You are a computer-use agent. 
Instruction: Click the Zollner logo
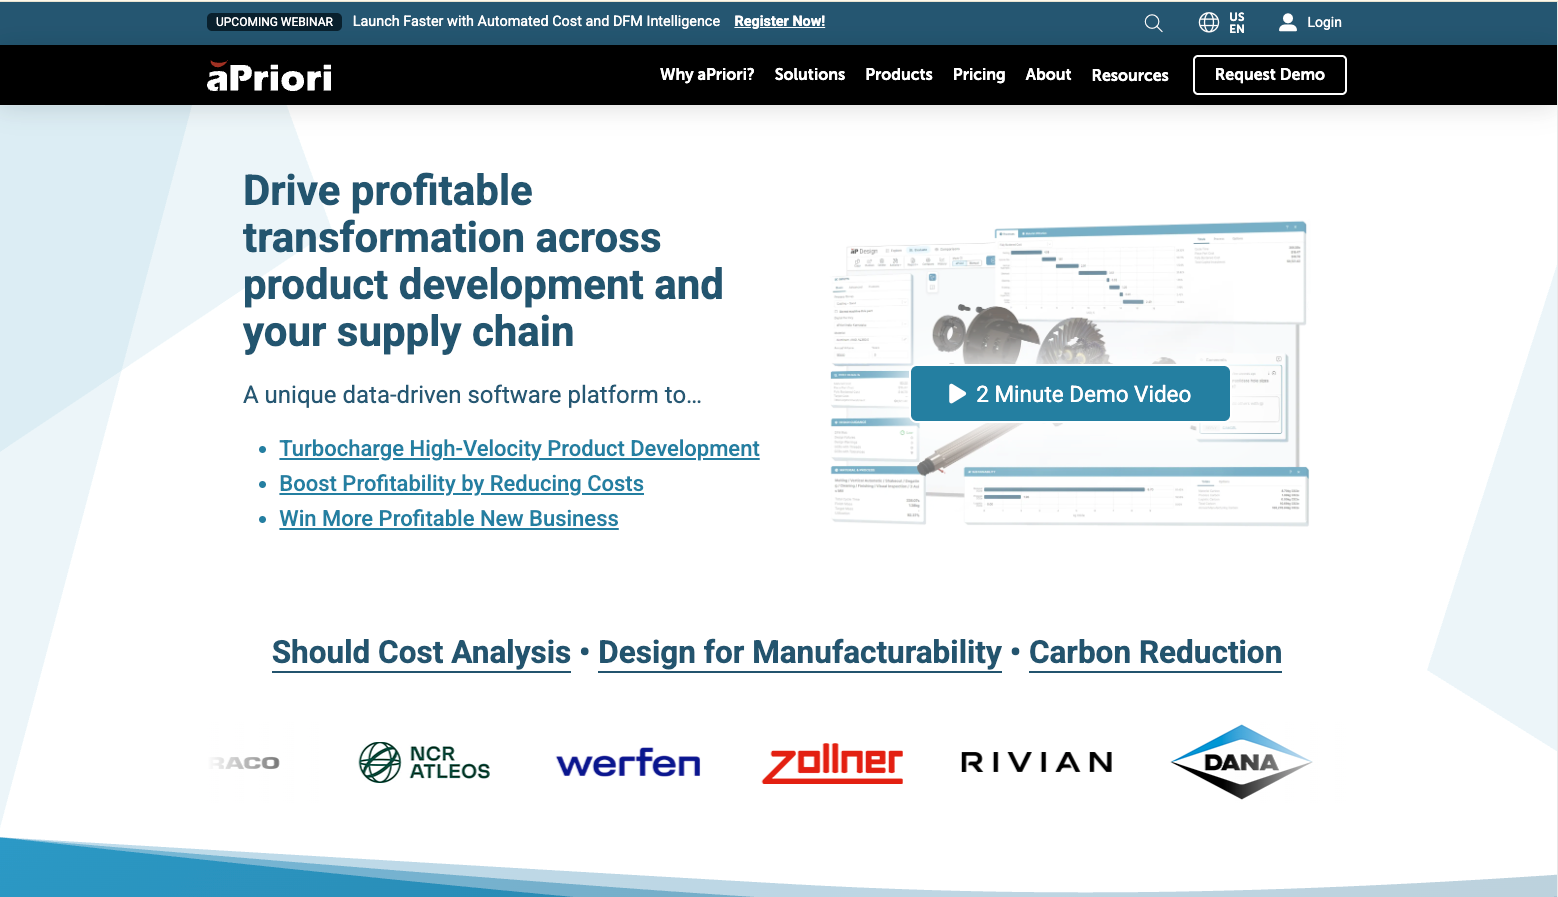tap(832, 763)
